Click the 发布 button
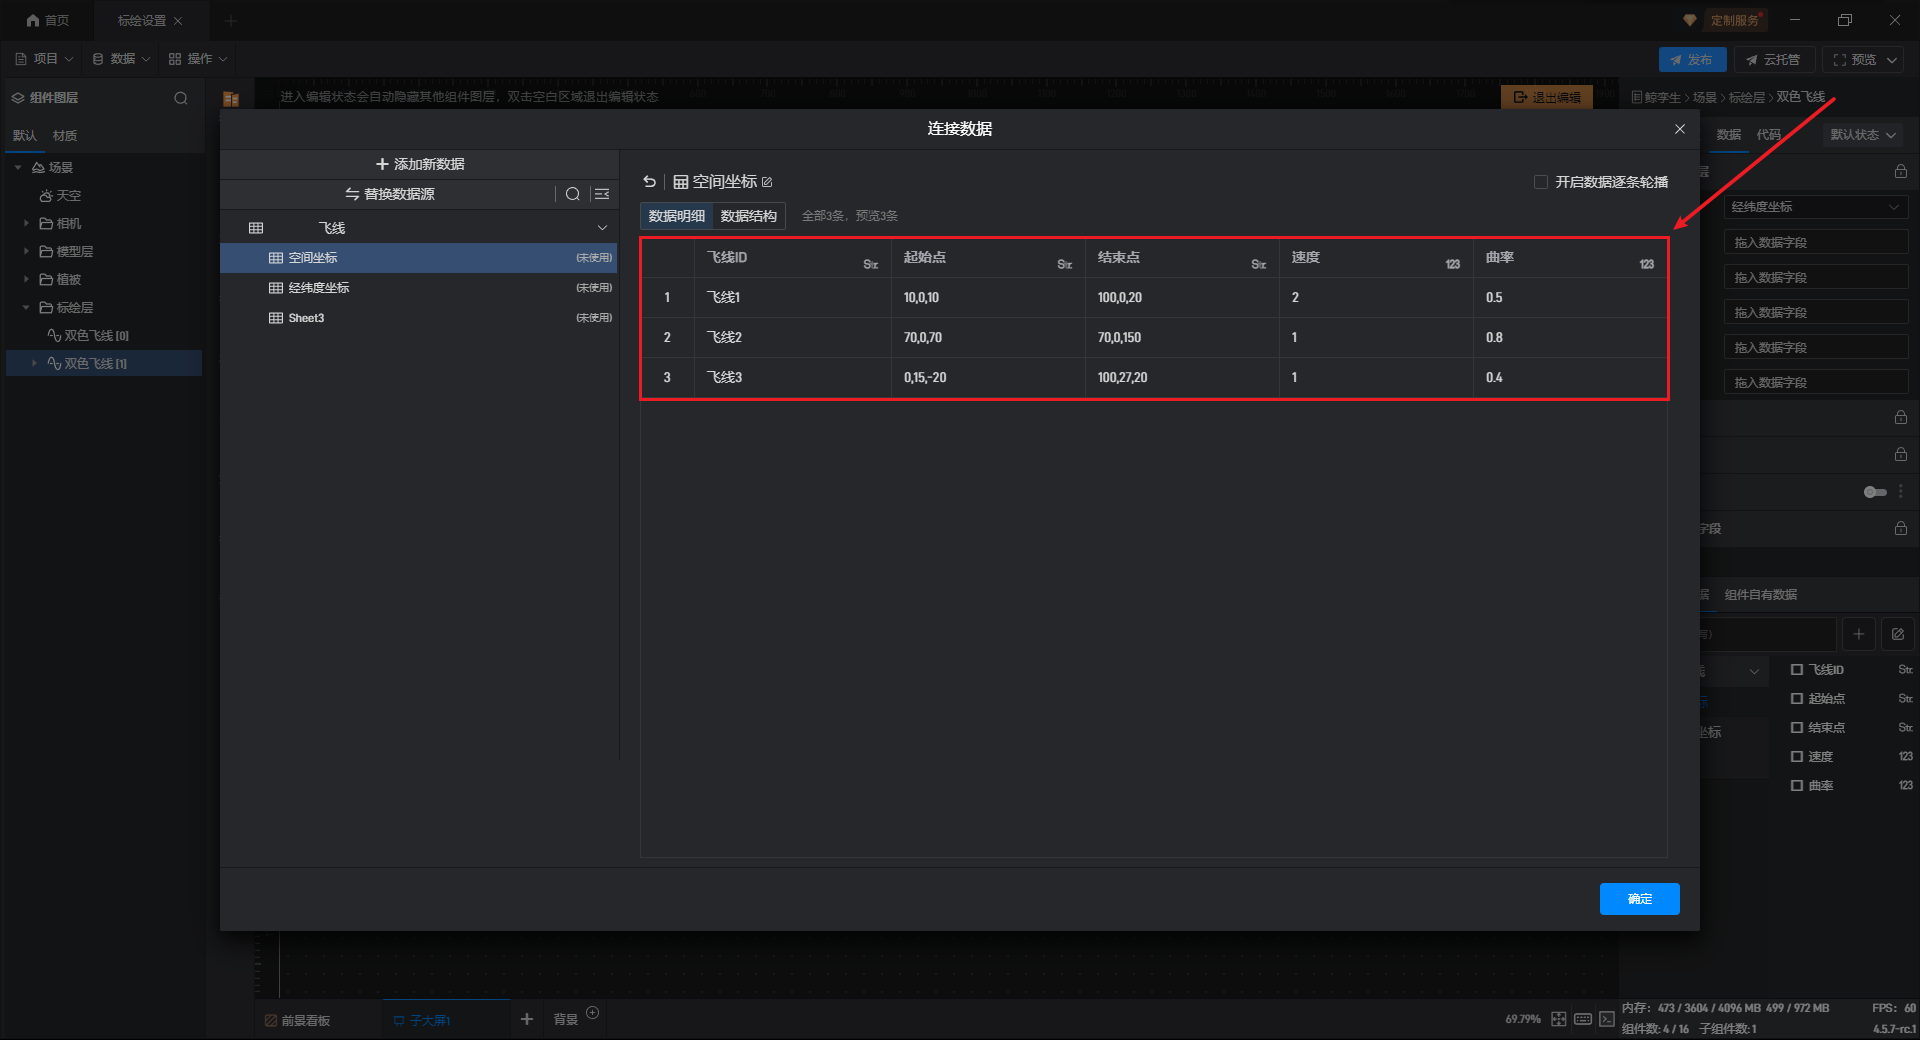The height and width of the screenshot is (1040, 1920). tap(1692, 60)
